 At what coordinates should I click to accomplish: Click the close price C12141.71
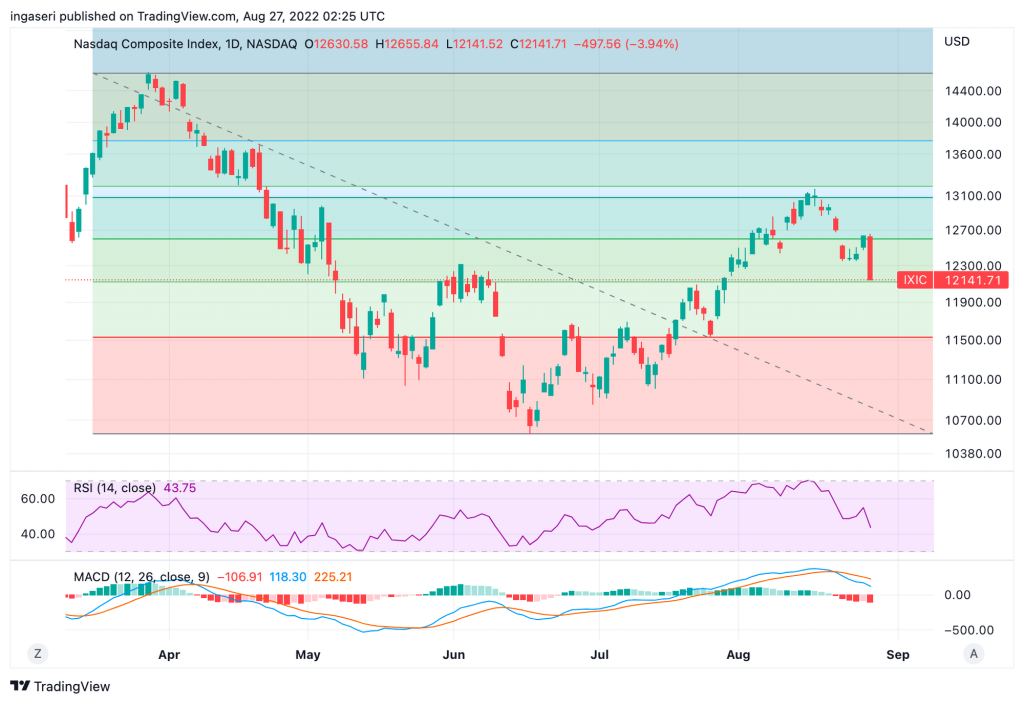pyautogui.click(x=538, y=44)
